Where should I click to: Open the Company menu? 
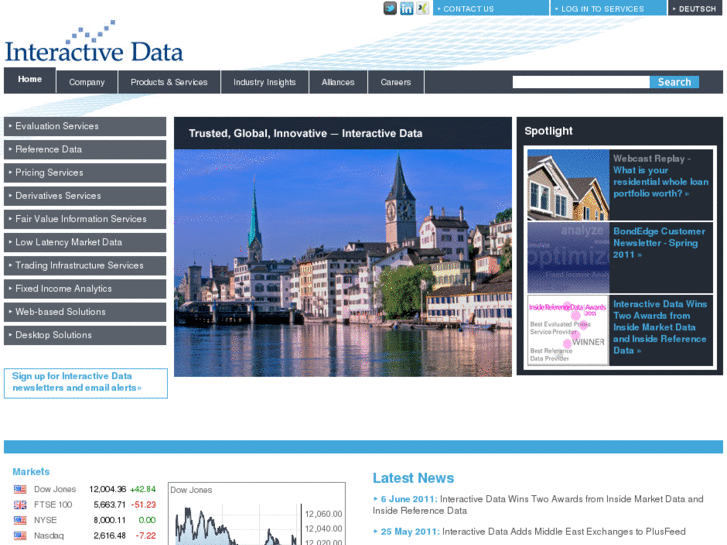click(87, 82)
